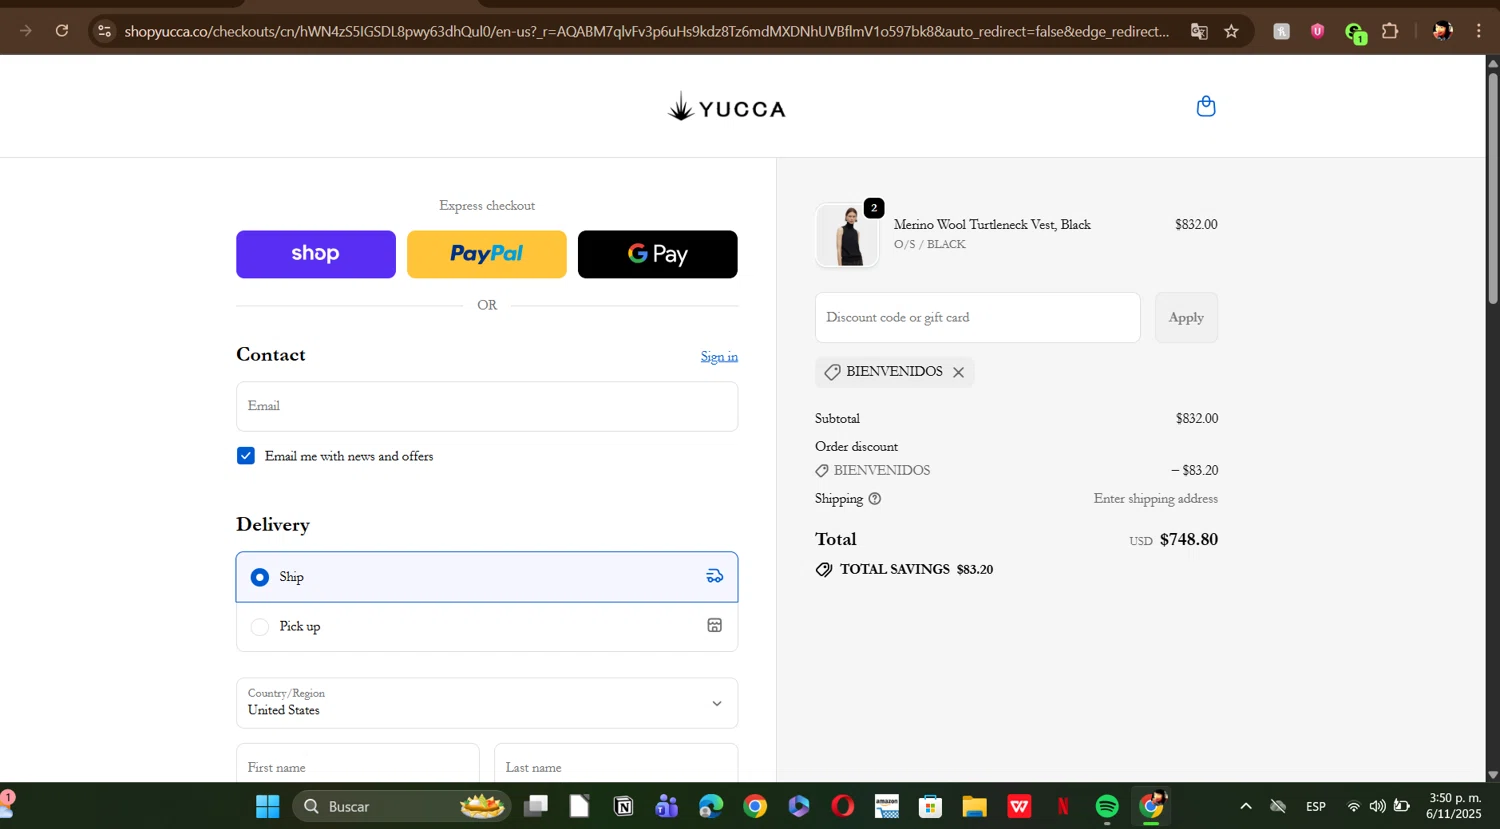The width and height of the screenshot is (1500, 829).
Task: Choose Google Pay express checkout
Action: 658,254
